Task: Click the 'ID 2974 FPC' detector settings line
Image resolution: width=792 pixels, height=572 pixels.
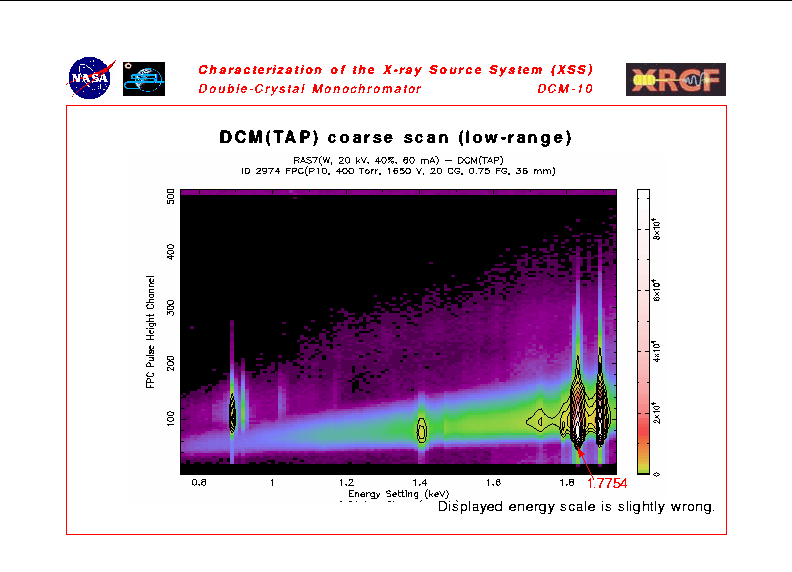Action: (395, 170)
